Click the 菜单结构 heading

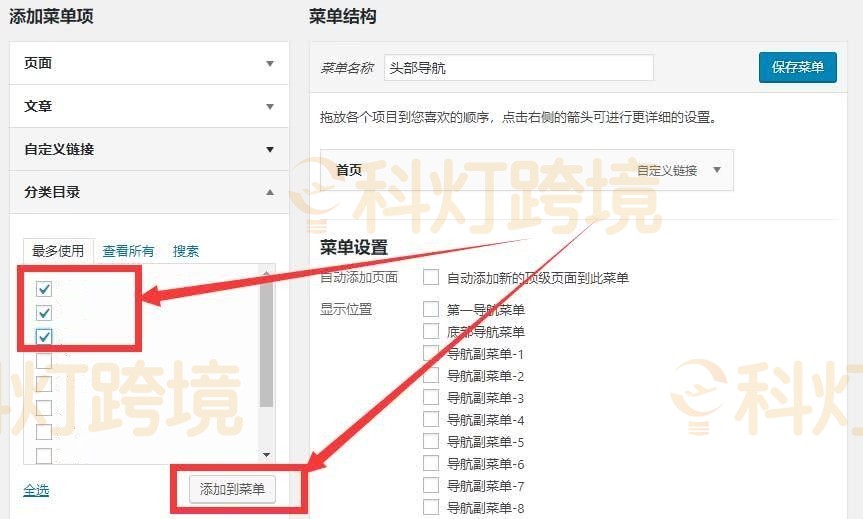342,16
